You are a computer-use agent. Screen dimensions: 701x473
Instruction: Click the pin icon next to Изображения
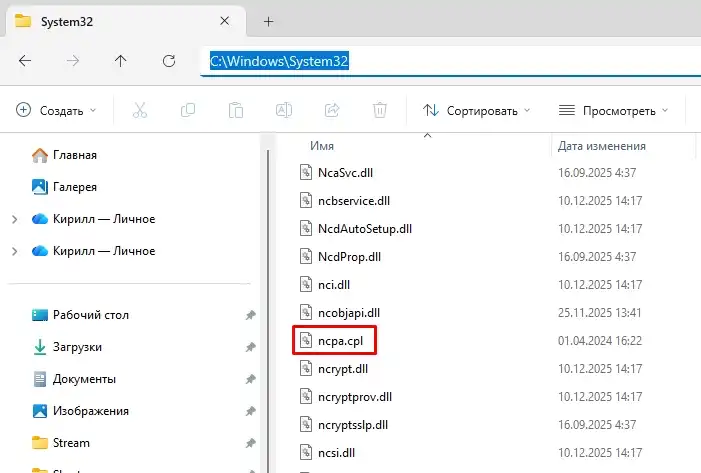(250, 411)
